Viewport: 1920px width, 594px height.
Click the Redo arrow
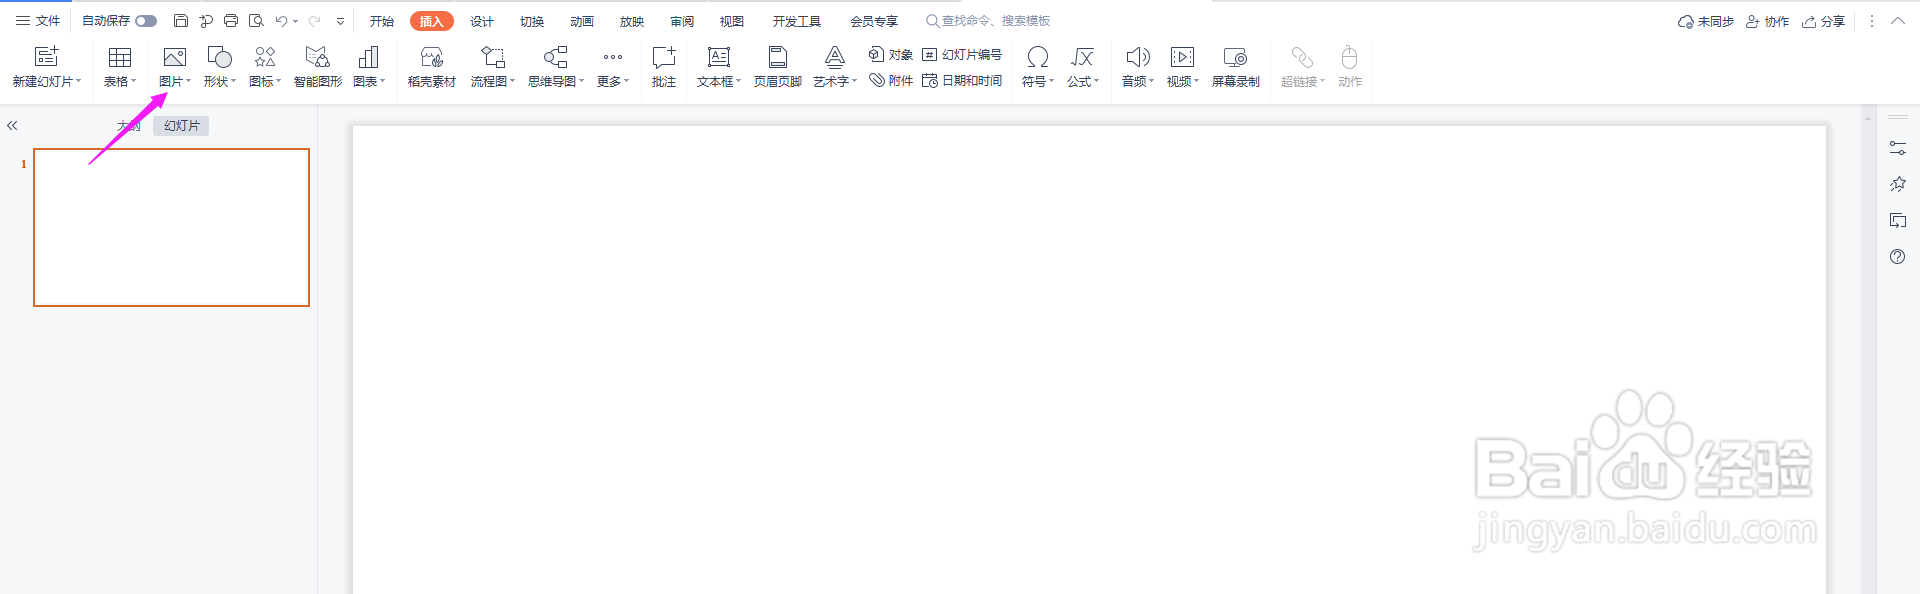tap(315, 21)
